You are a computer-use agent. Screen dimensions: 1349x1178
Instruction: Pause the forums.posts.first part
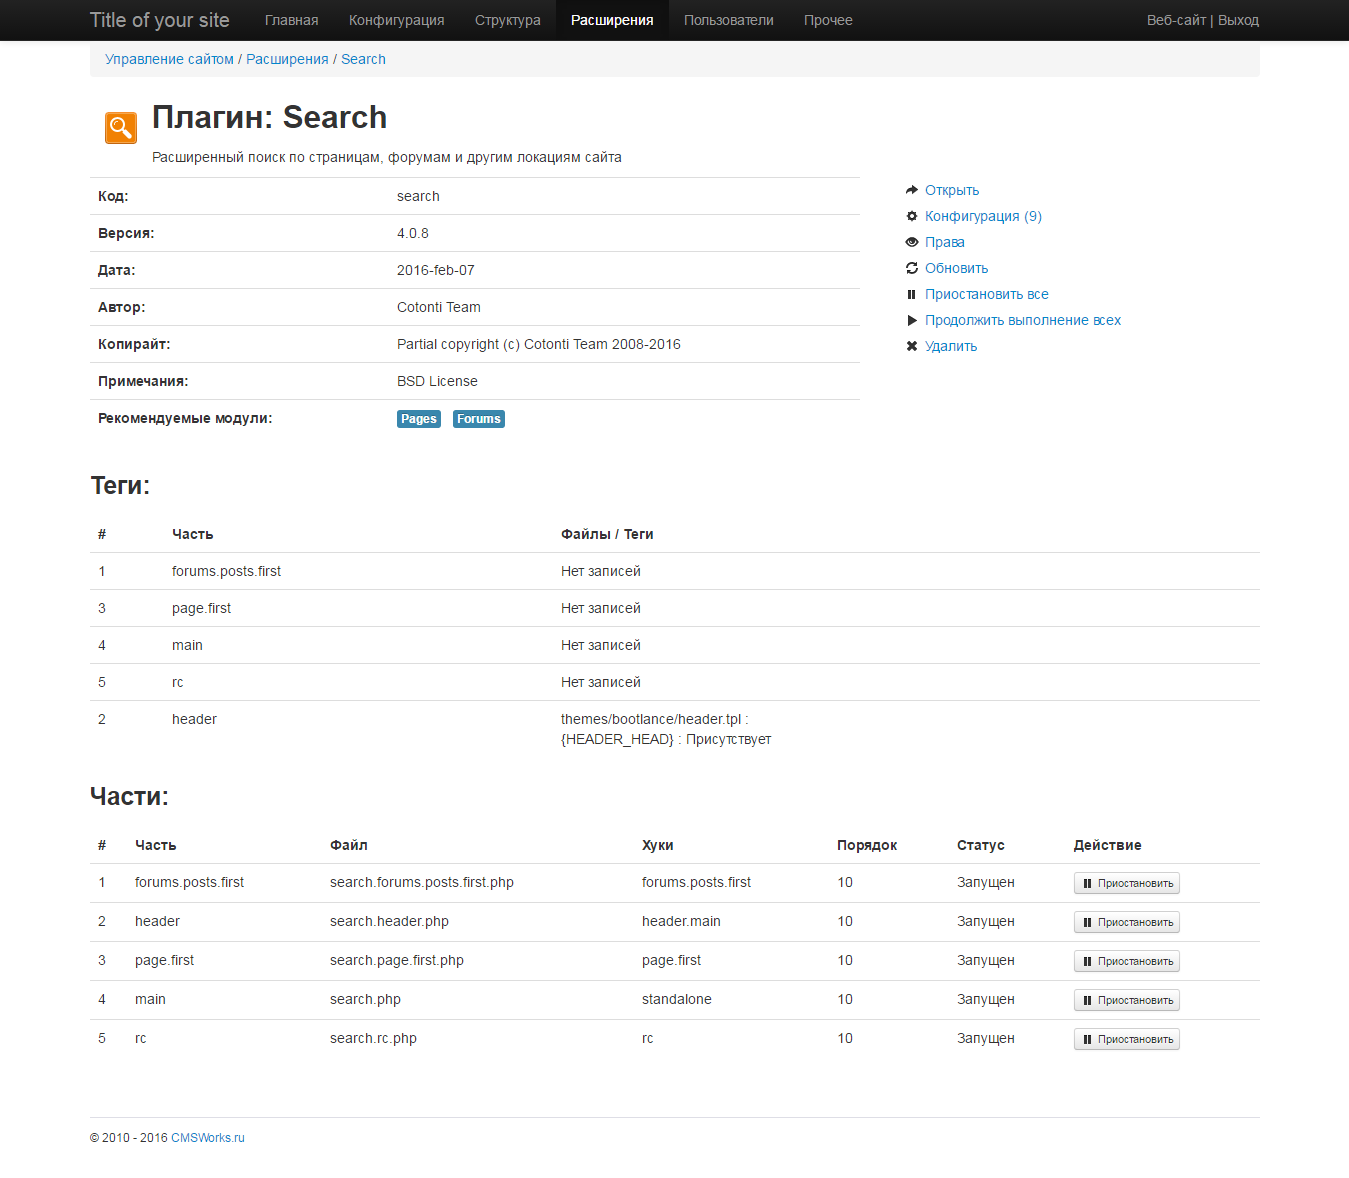(1126, 883)
